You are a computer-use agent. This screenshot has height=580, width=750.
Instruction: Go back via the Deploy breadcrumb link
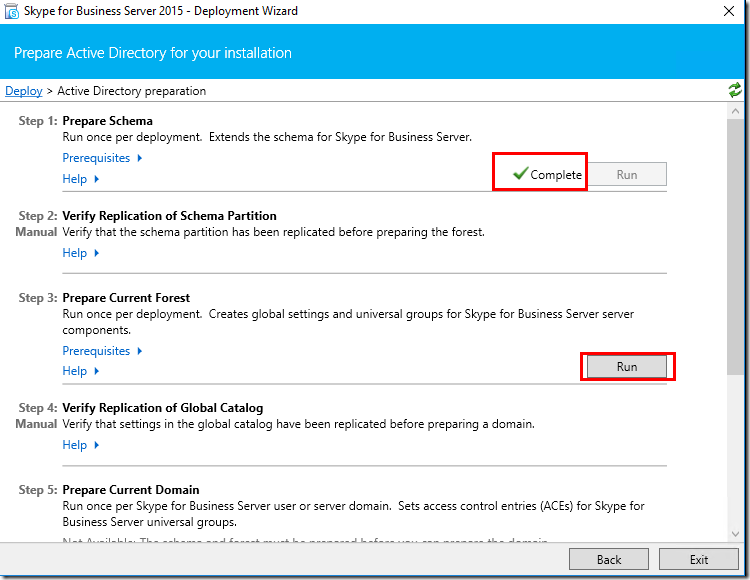(23, 91)
